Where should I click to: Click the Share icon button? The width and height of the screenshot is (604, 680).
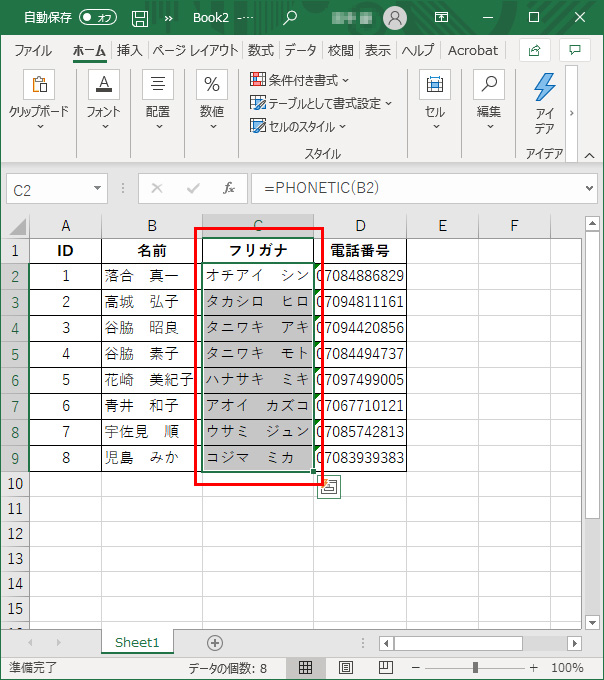coord(535,51)
